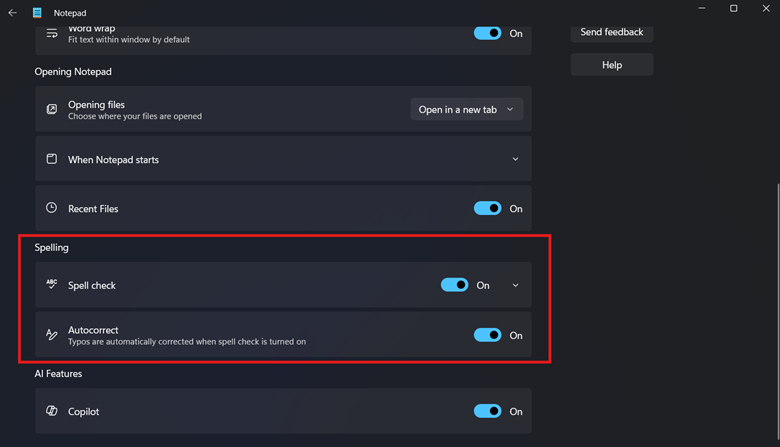Open the Help button
Screen dimensions: 780x447
[x=611, y=65]
